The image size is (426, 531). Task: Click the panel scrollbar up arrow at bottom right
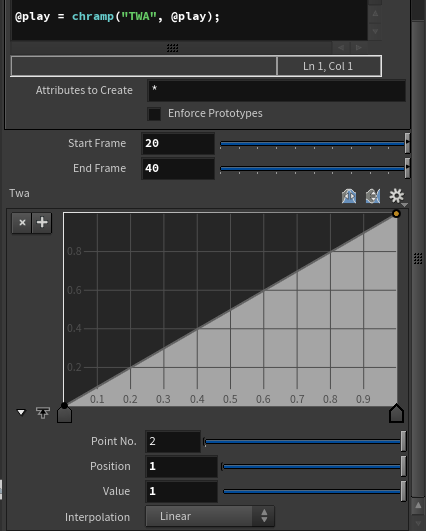418,506
